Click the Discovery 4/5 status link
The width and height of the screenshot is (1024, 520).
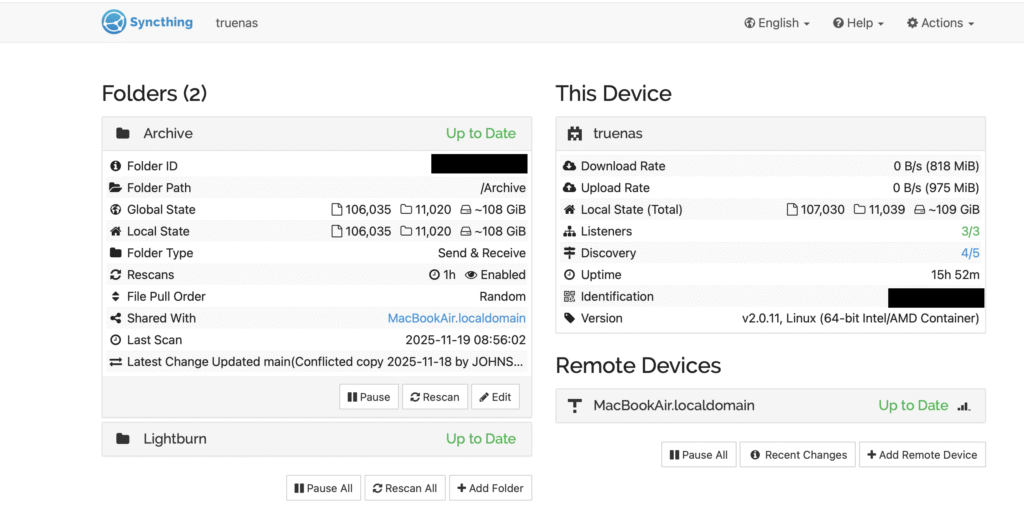click(969, 254)
